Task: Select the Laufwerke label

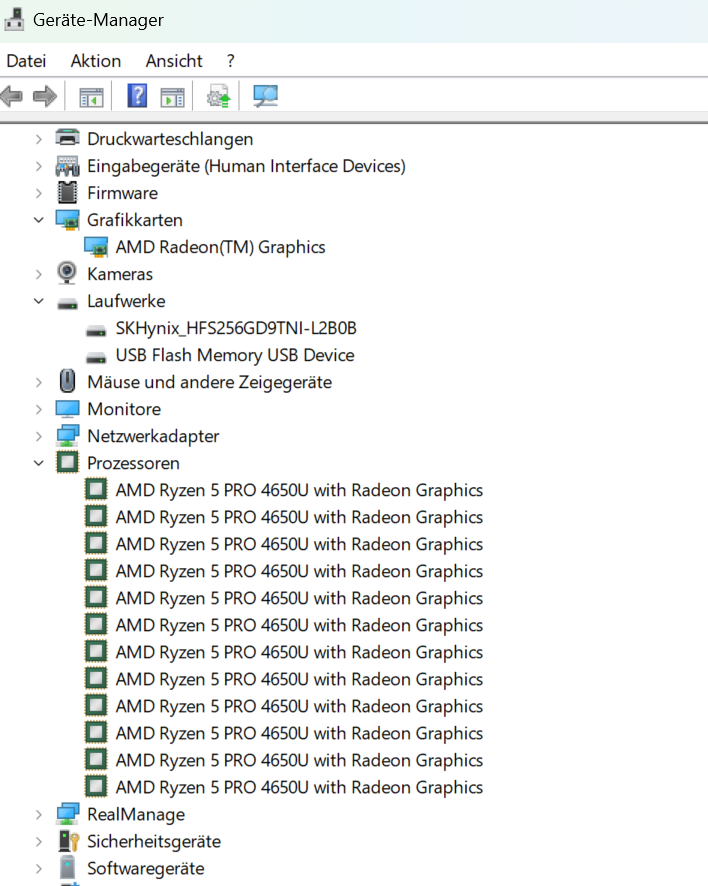Action: coord(126,301)
